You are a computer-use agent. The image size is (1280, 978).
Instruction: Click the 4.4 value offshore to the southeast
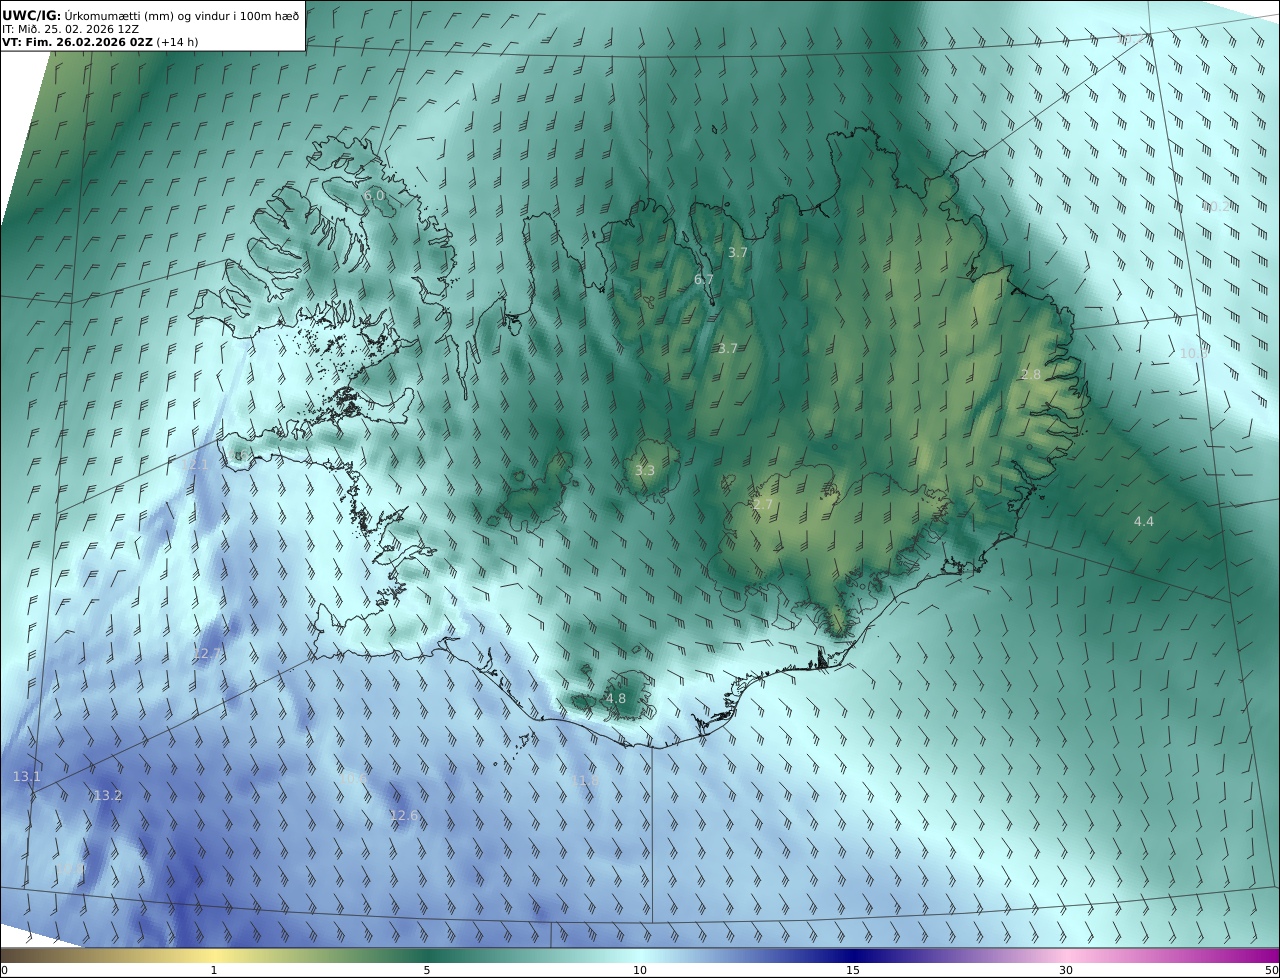1143,522
